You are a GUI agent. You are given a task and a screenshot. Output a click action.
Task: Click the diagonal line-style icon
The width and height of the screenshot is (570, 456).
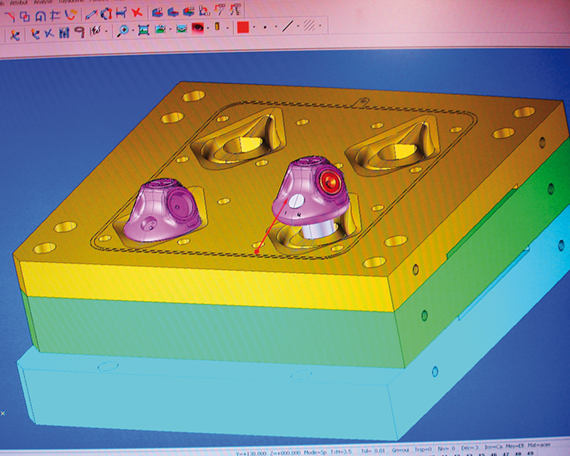(x=288, y=26)
